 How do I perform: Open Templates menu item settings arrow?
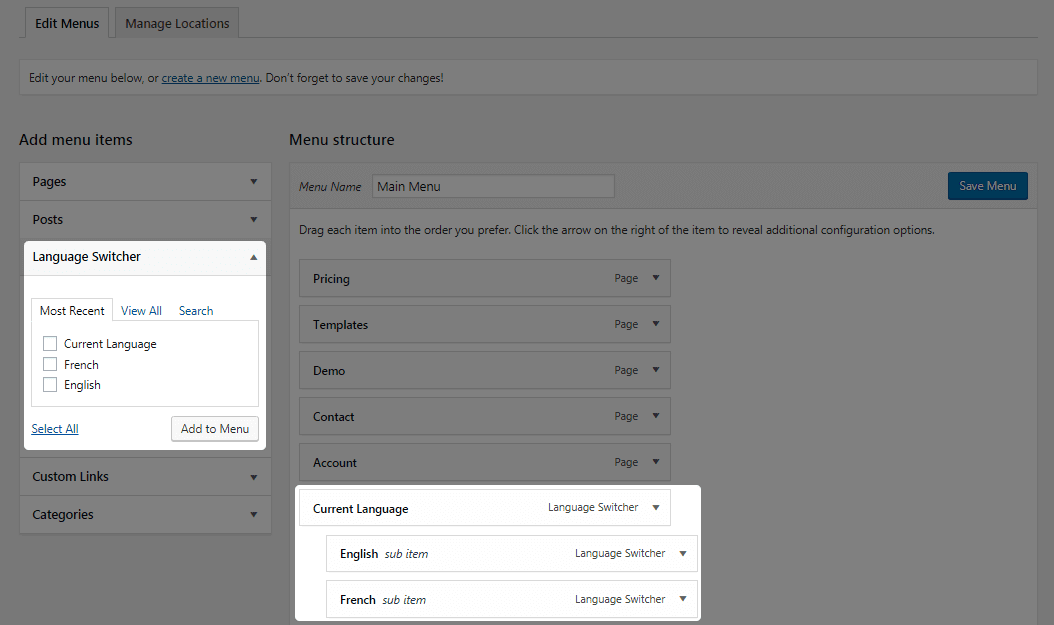[x=656, y=324]
